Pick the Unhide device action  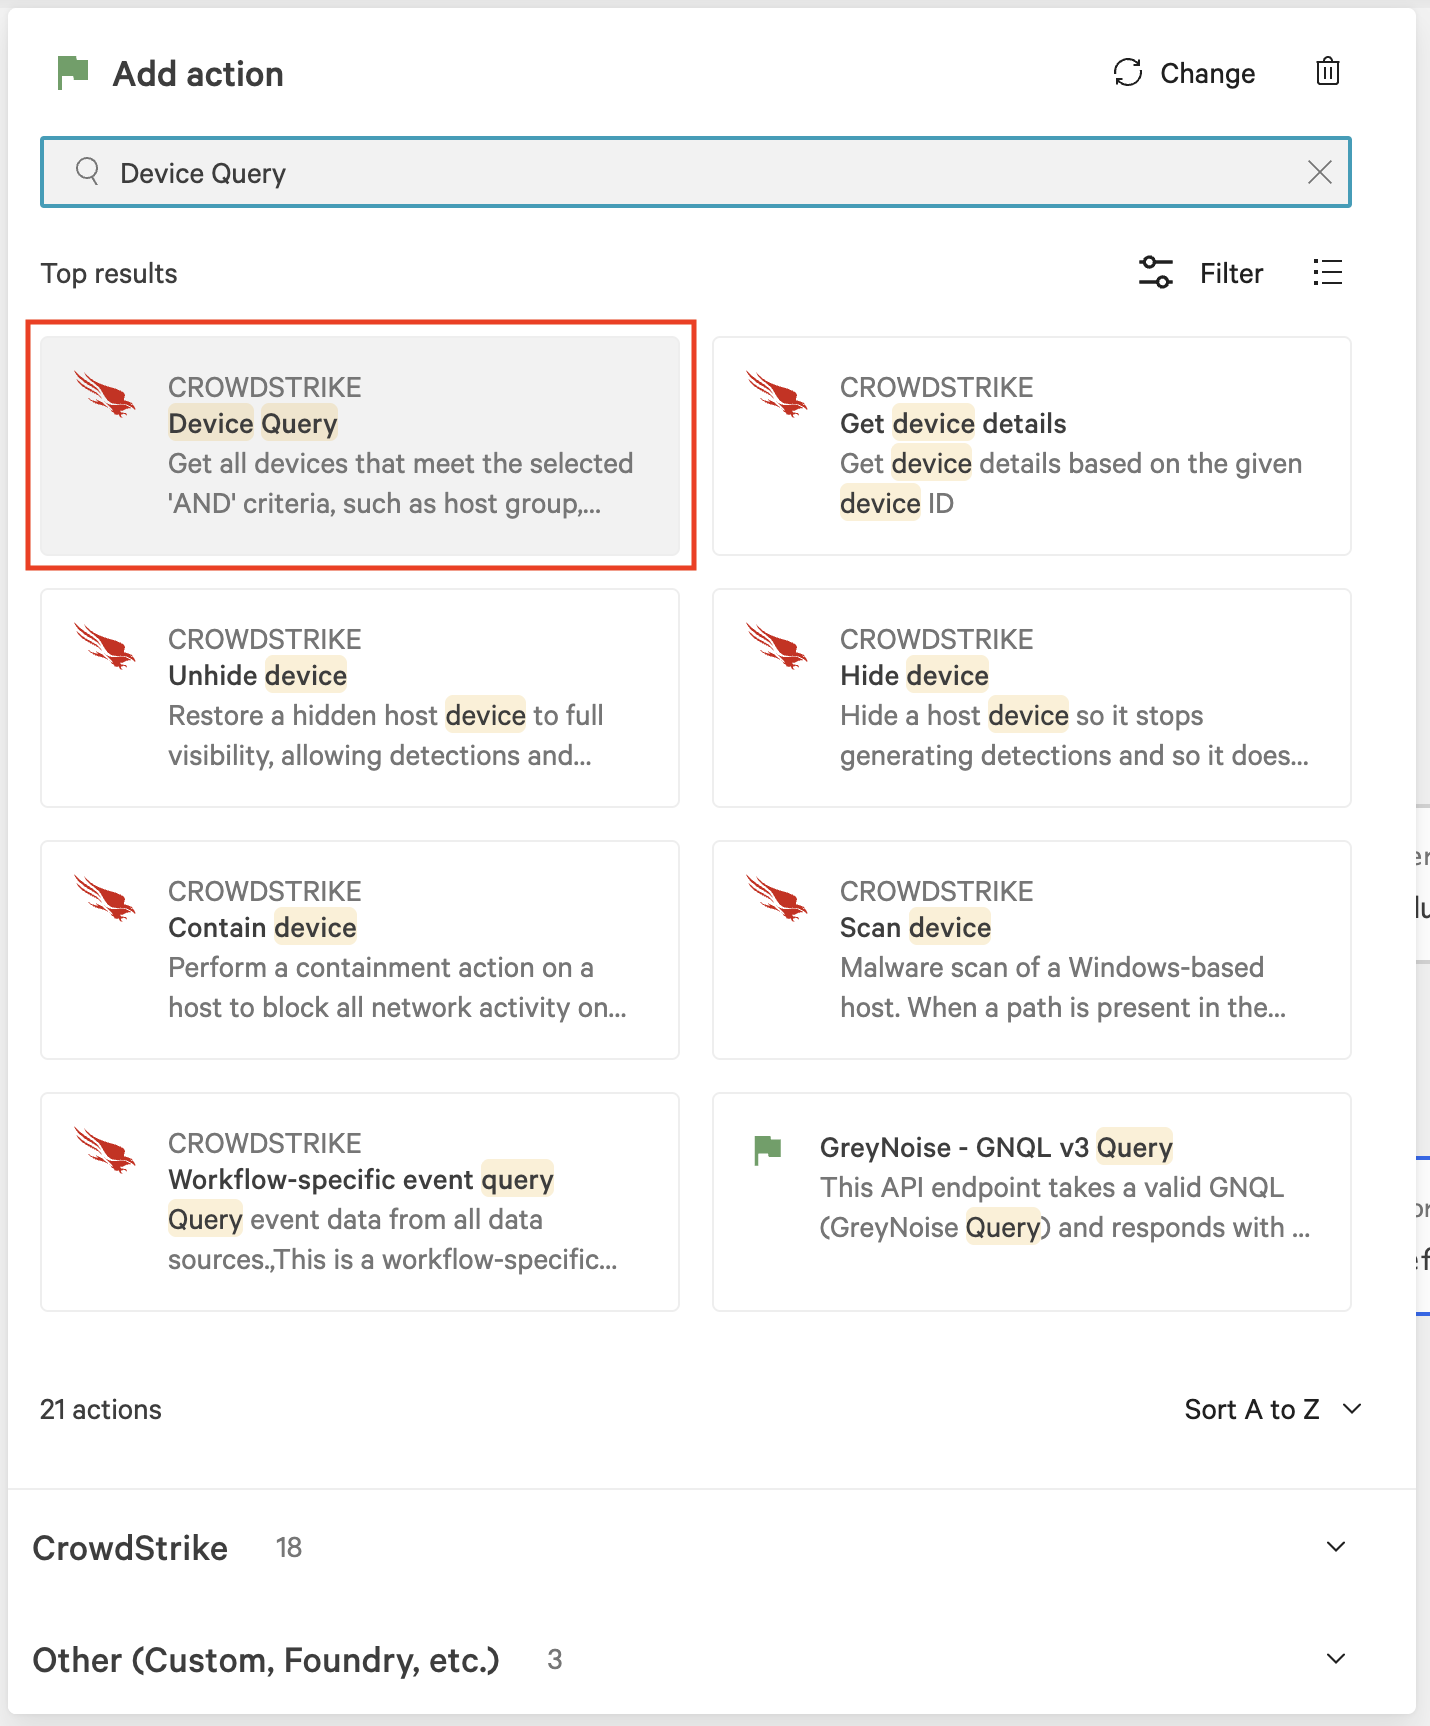360,698
